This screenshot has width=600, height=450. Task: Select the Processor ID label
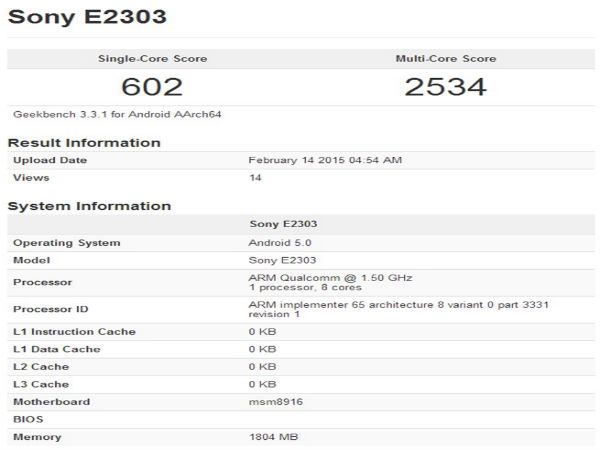click(x=51, y=309)
